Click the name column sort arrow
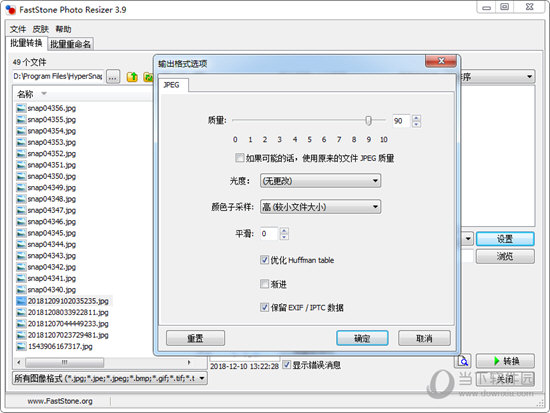Viewport: 550px width, 413px height. click(x=44, y=93)
